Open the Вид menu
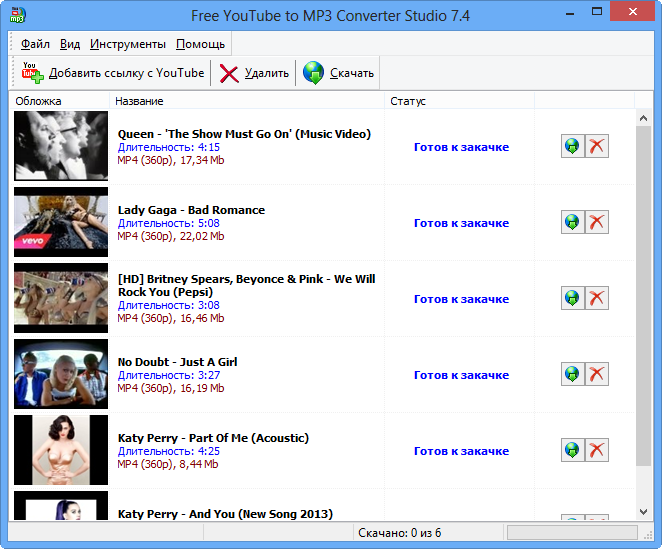The width and height of the screenshot is (662, 549). (x=70, y=44)
